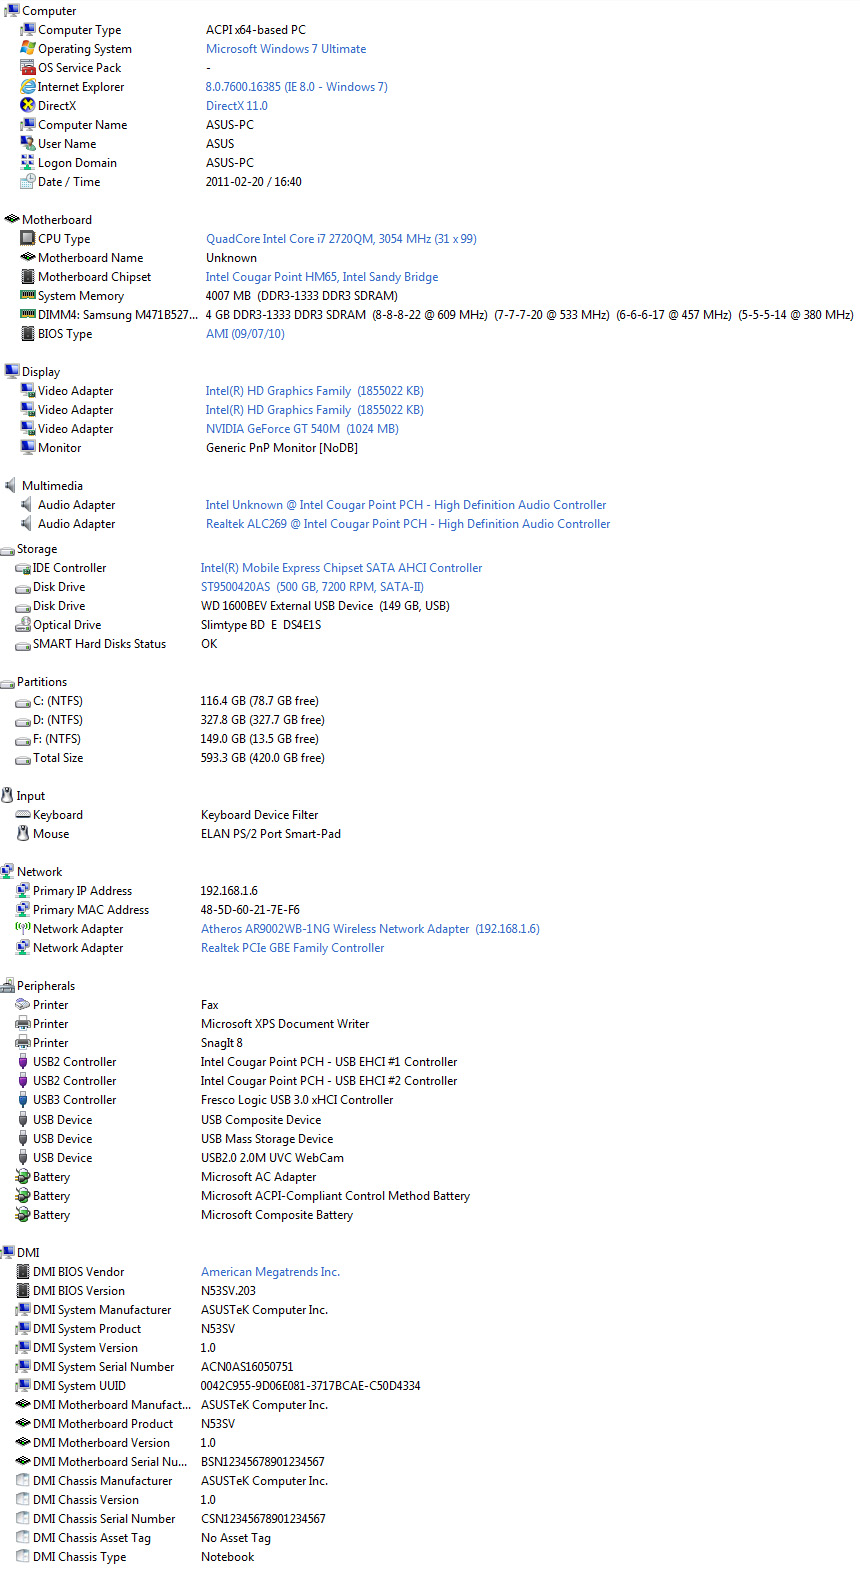The width and height of the screenshot is (860, 1571).
Task: Open the AMI (09/07/10) BIOS link
Action: point(245,333)
